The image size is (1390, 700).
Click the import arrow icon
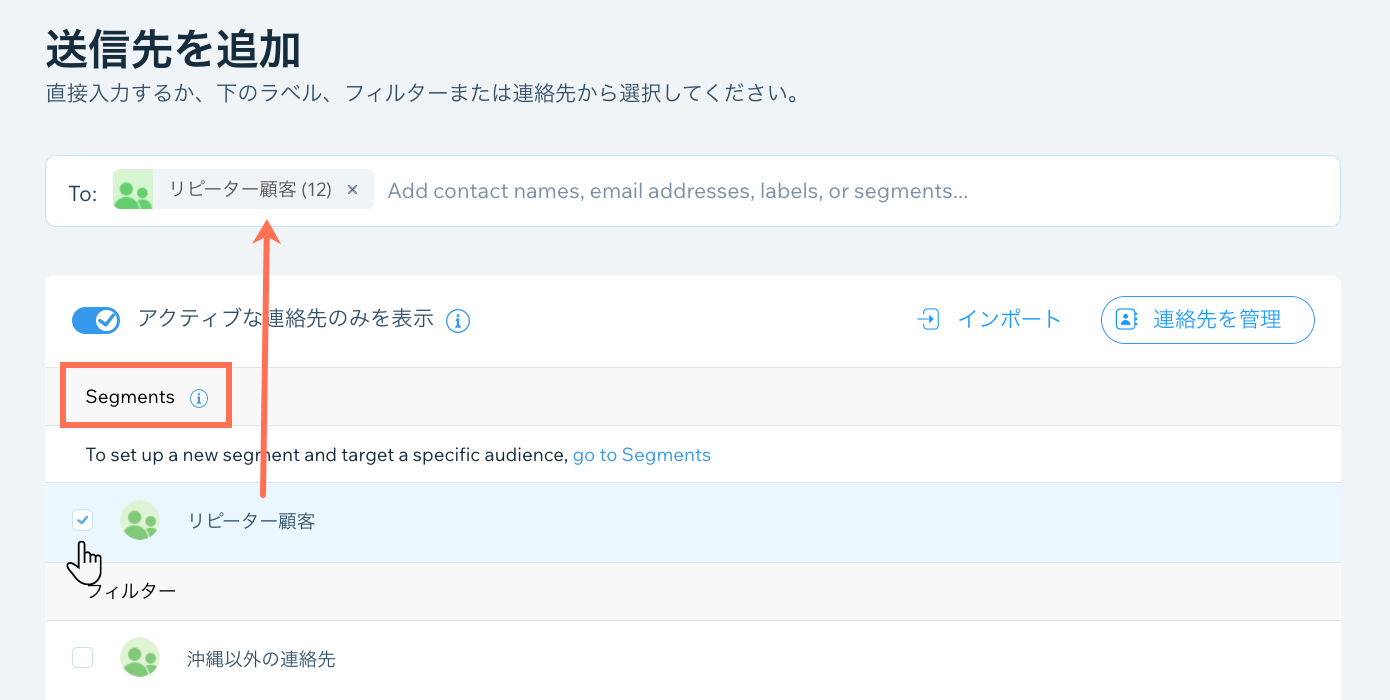point(929,320)
